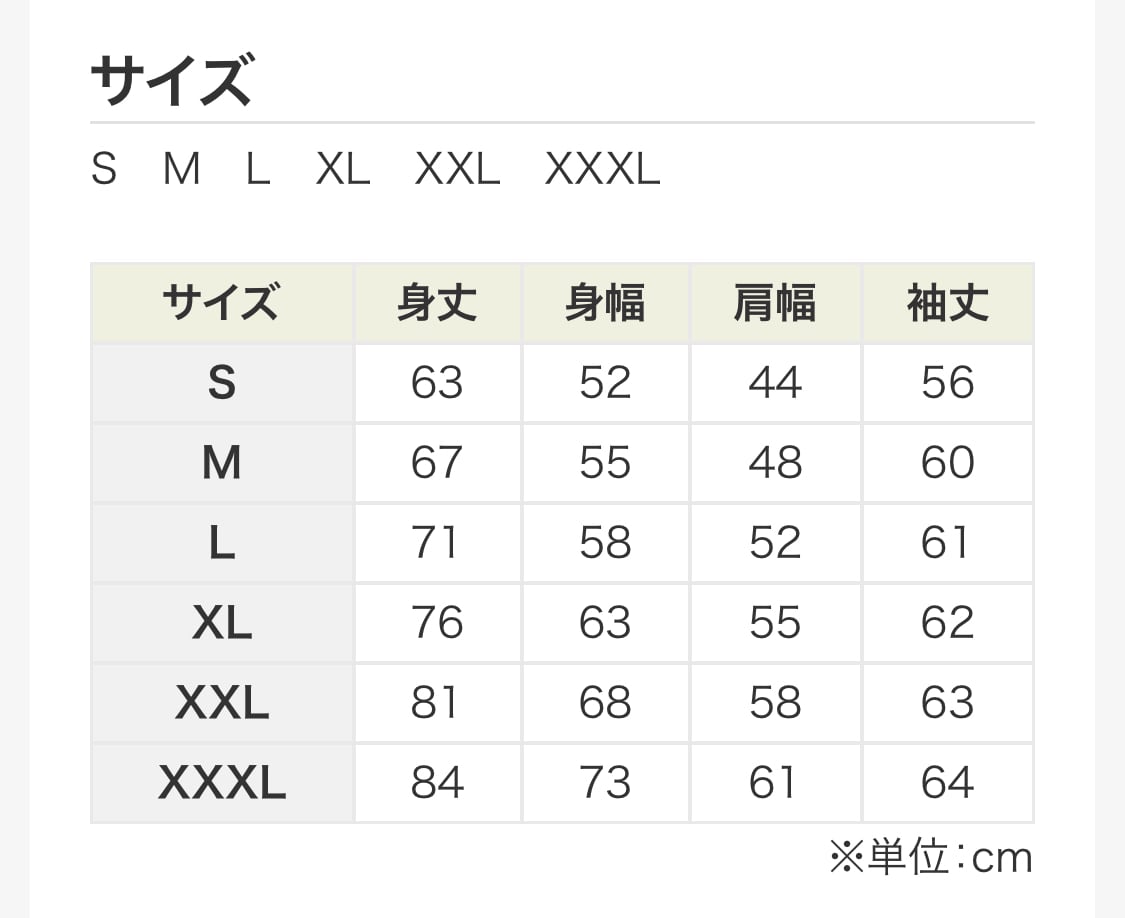Click the 袖丈 value 64 for size XXXL
This screenshot has height=918, width=1125.
(947, 783)
